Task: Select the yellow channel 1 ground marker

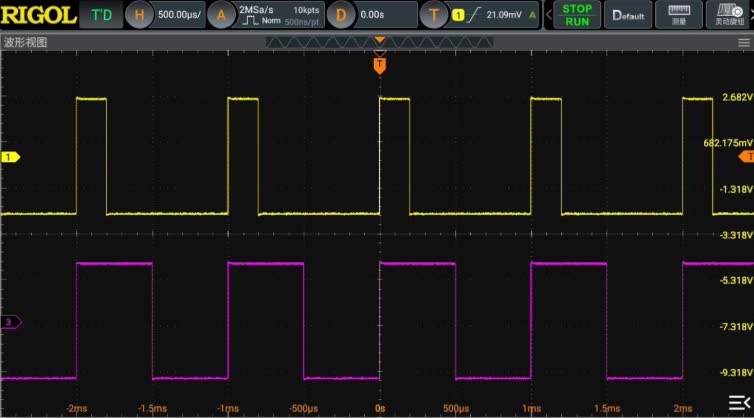Action: click(10, 157)
